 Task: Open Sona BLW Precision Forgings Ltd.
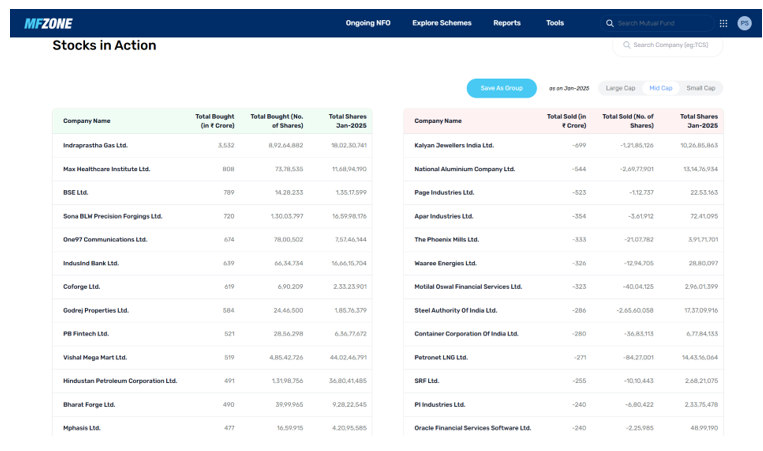point(112,216)
